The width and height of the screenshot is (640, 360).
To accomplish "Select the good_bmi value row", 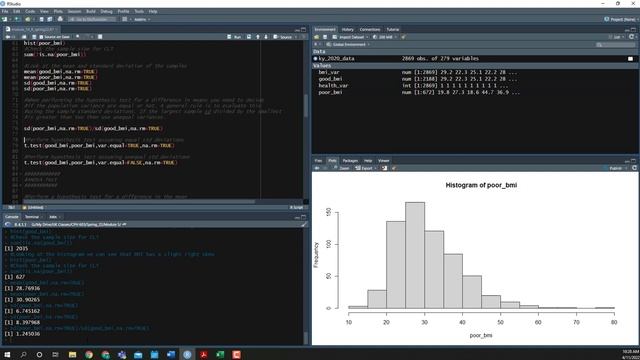I will click(476, 79).
